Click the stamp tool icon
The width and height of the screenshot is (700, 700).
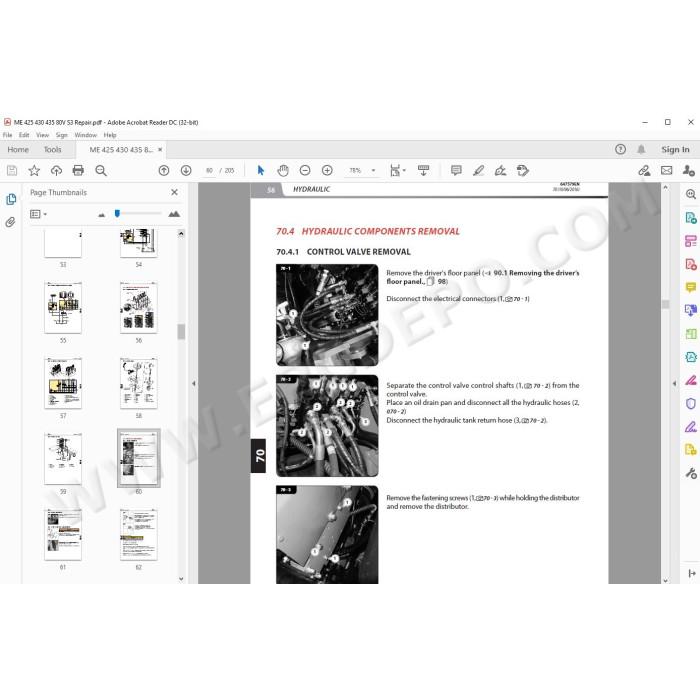(522, 170)
